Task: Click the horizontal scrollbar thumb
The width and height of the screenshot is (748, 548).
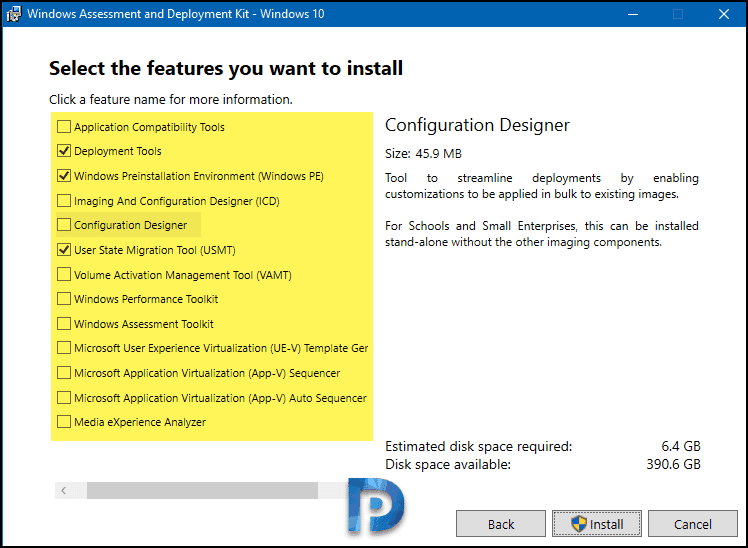Action: coord(202,490)
